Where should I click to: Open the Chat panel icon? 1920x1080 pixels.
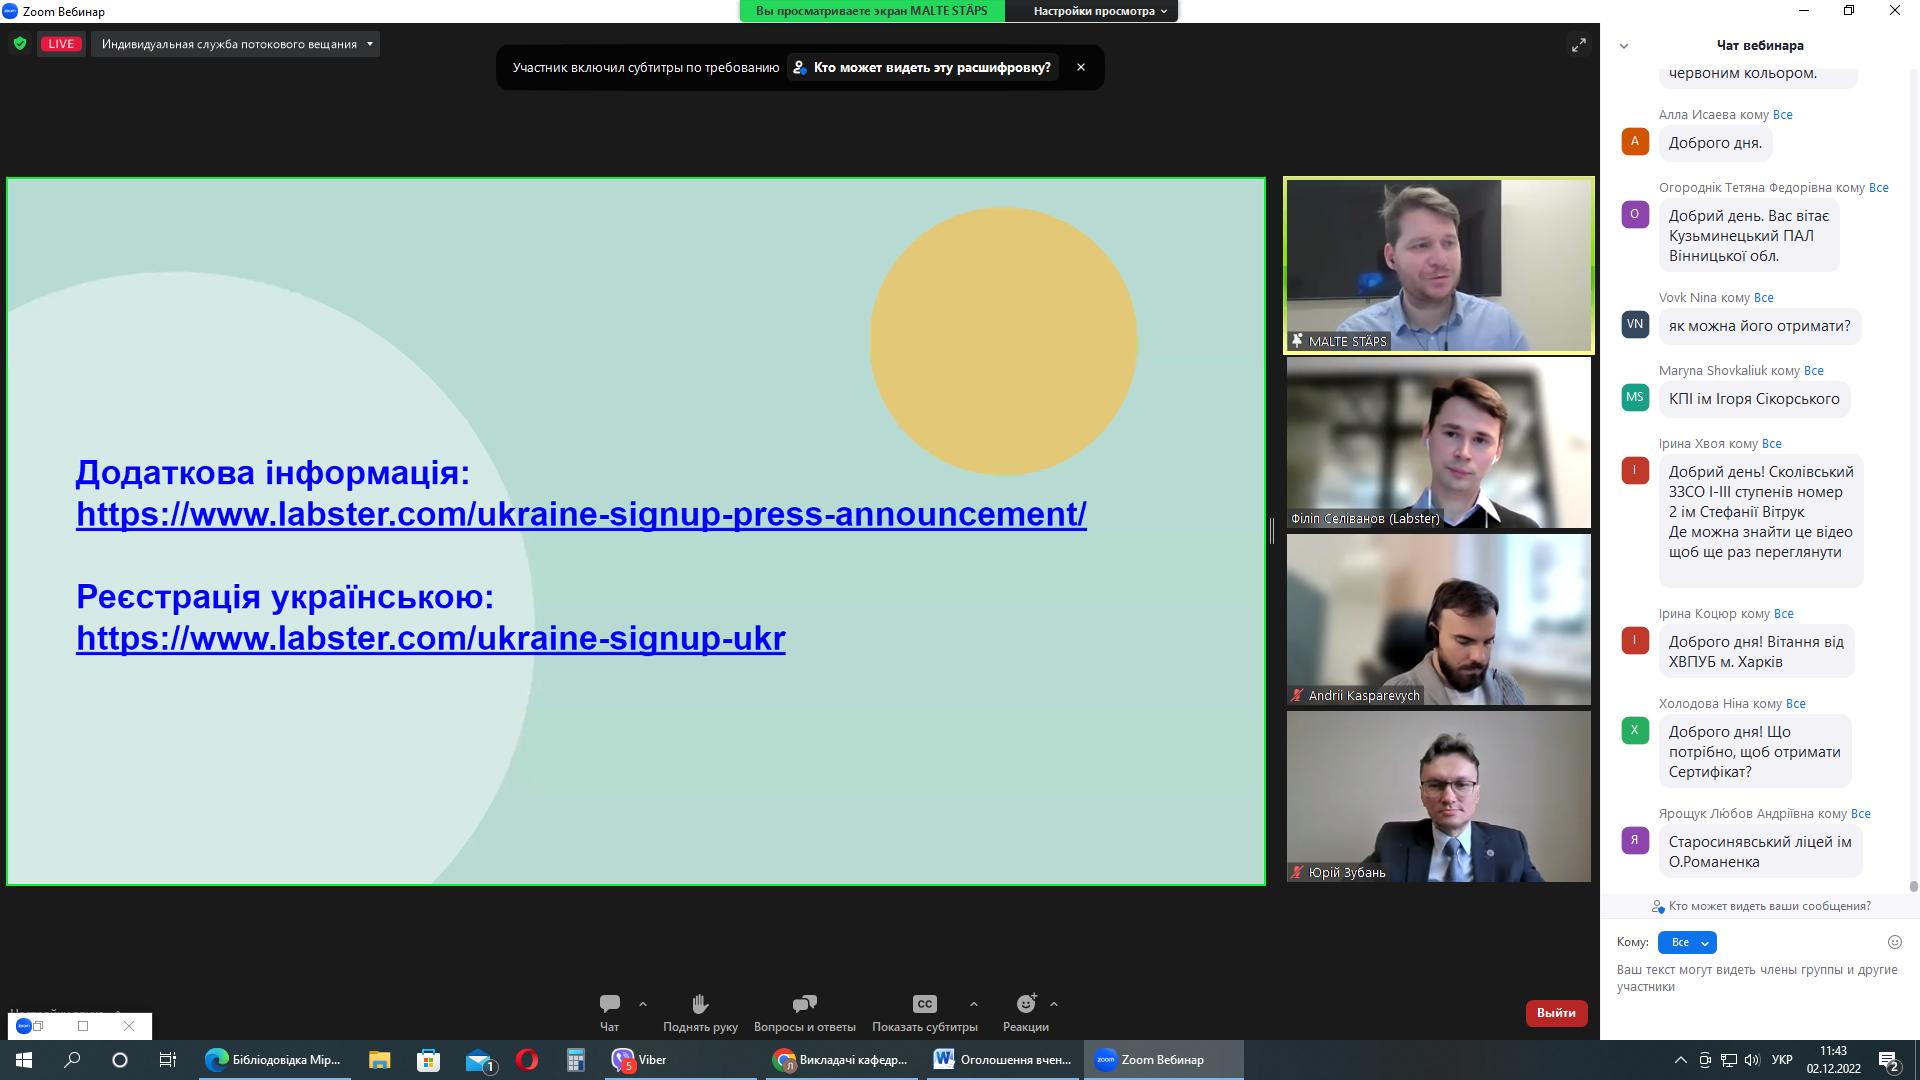(x=609, y=1004)
